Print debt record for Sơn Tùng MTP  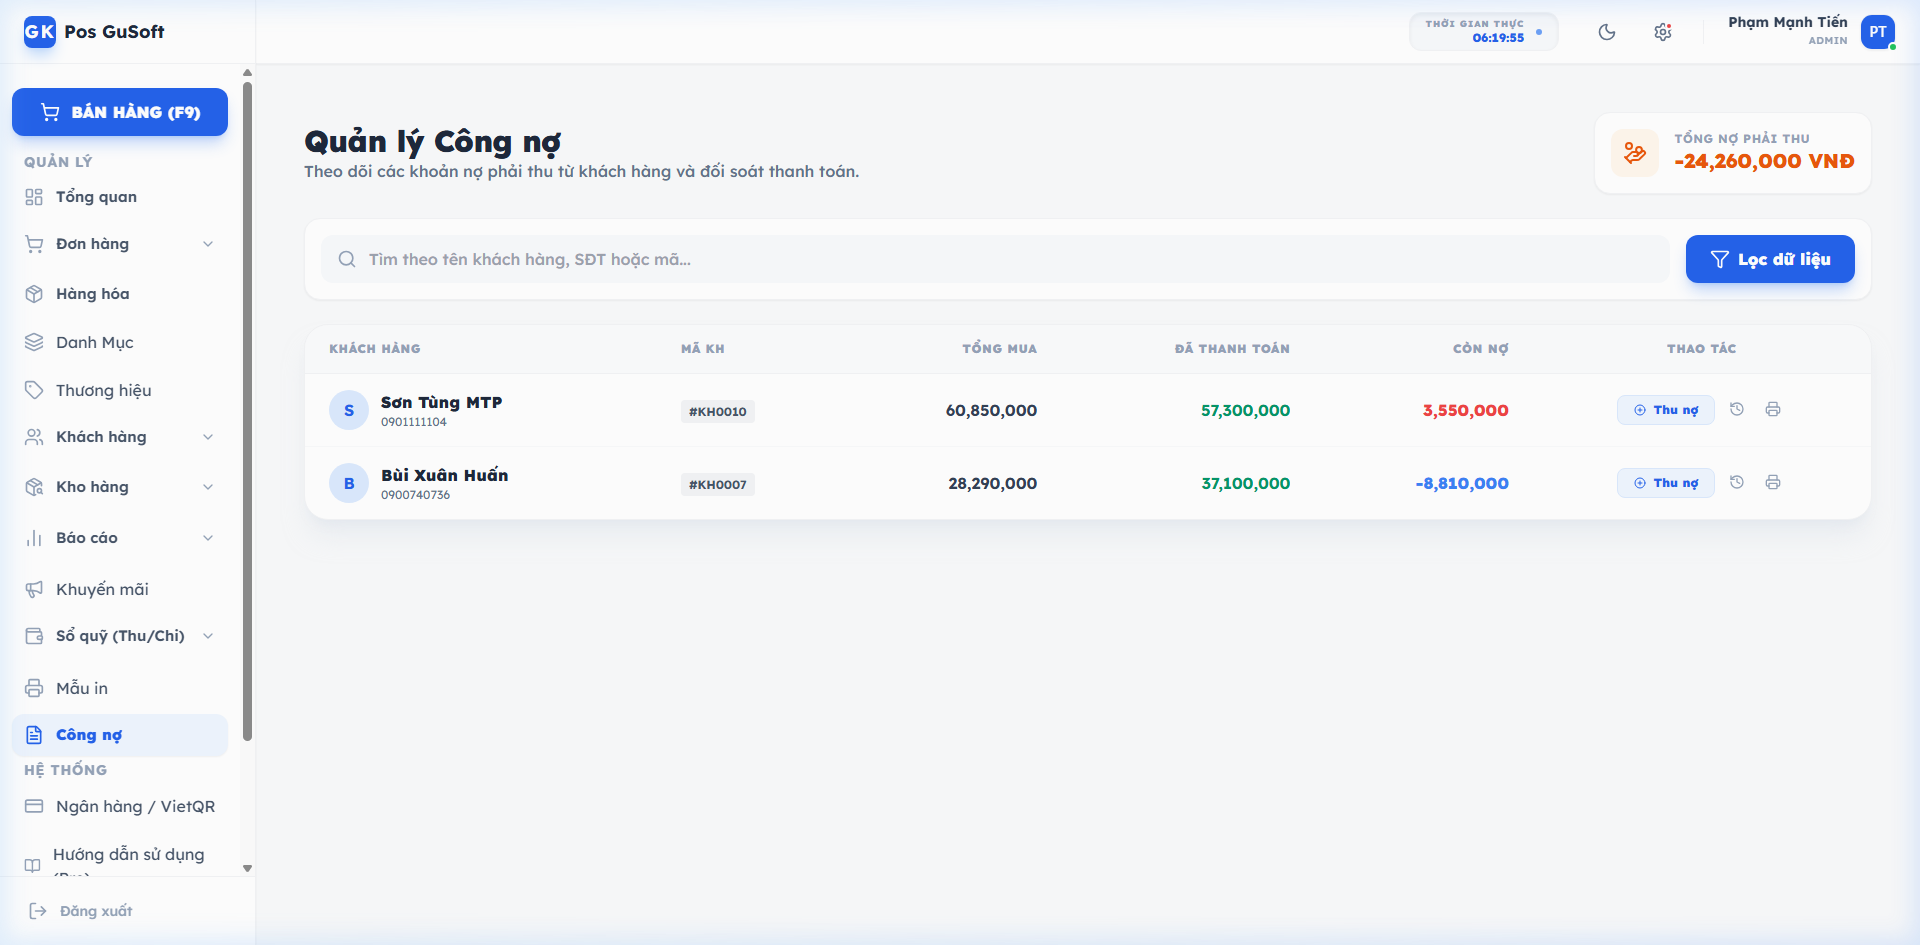[1774, 409]
